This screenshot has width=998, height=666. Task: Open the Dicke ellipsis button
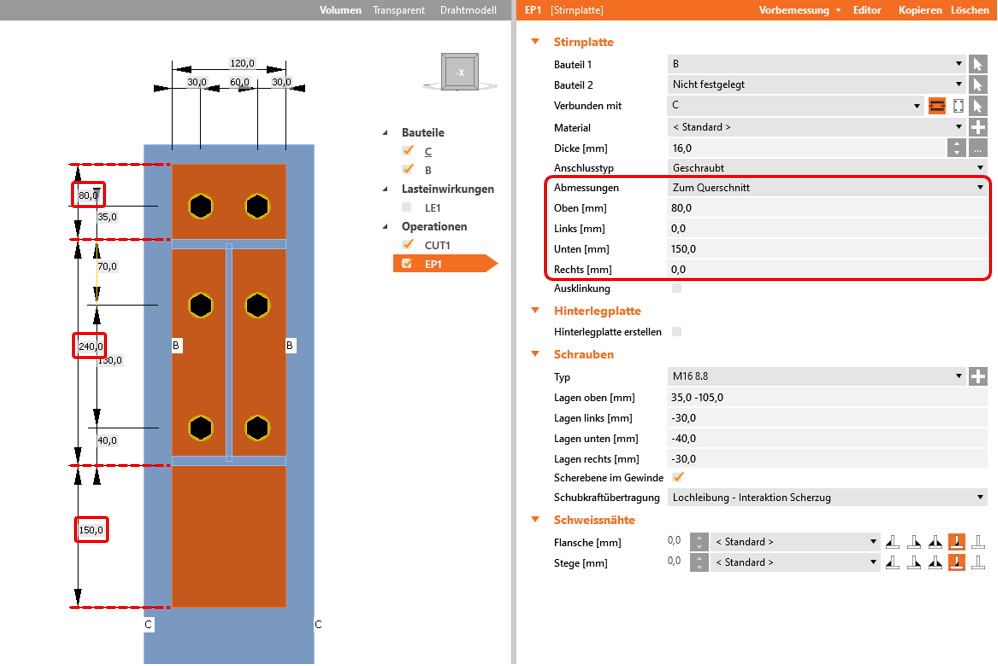[978, 148]
